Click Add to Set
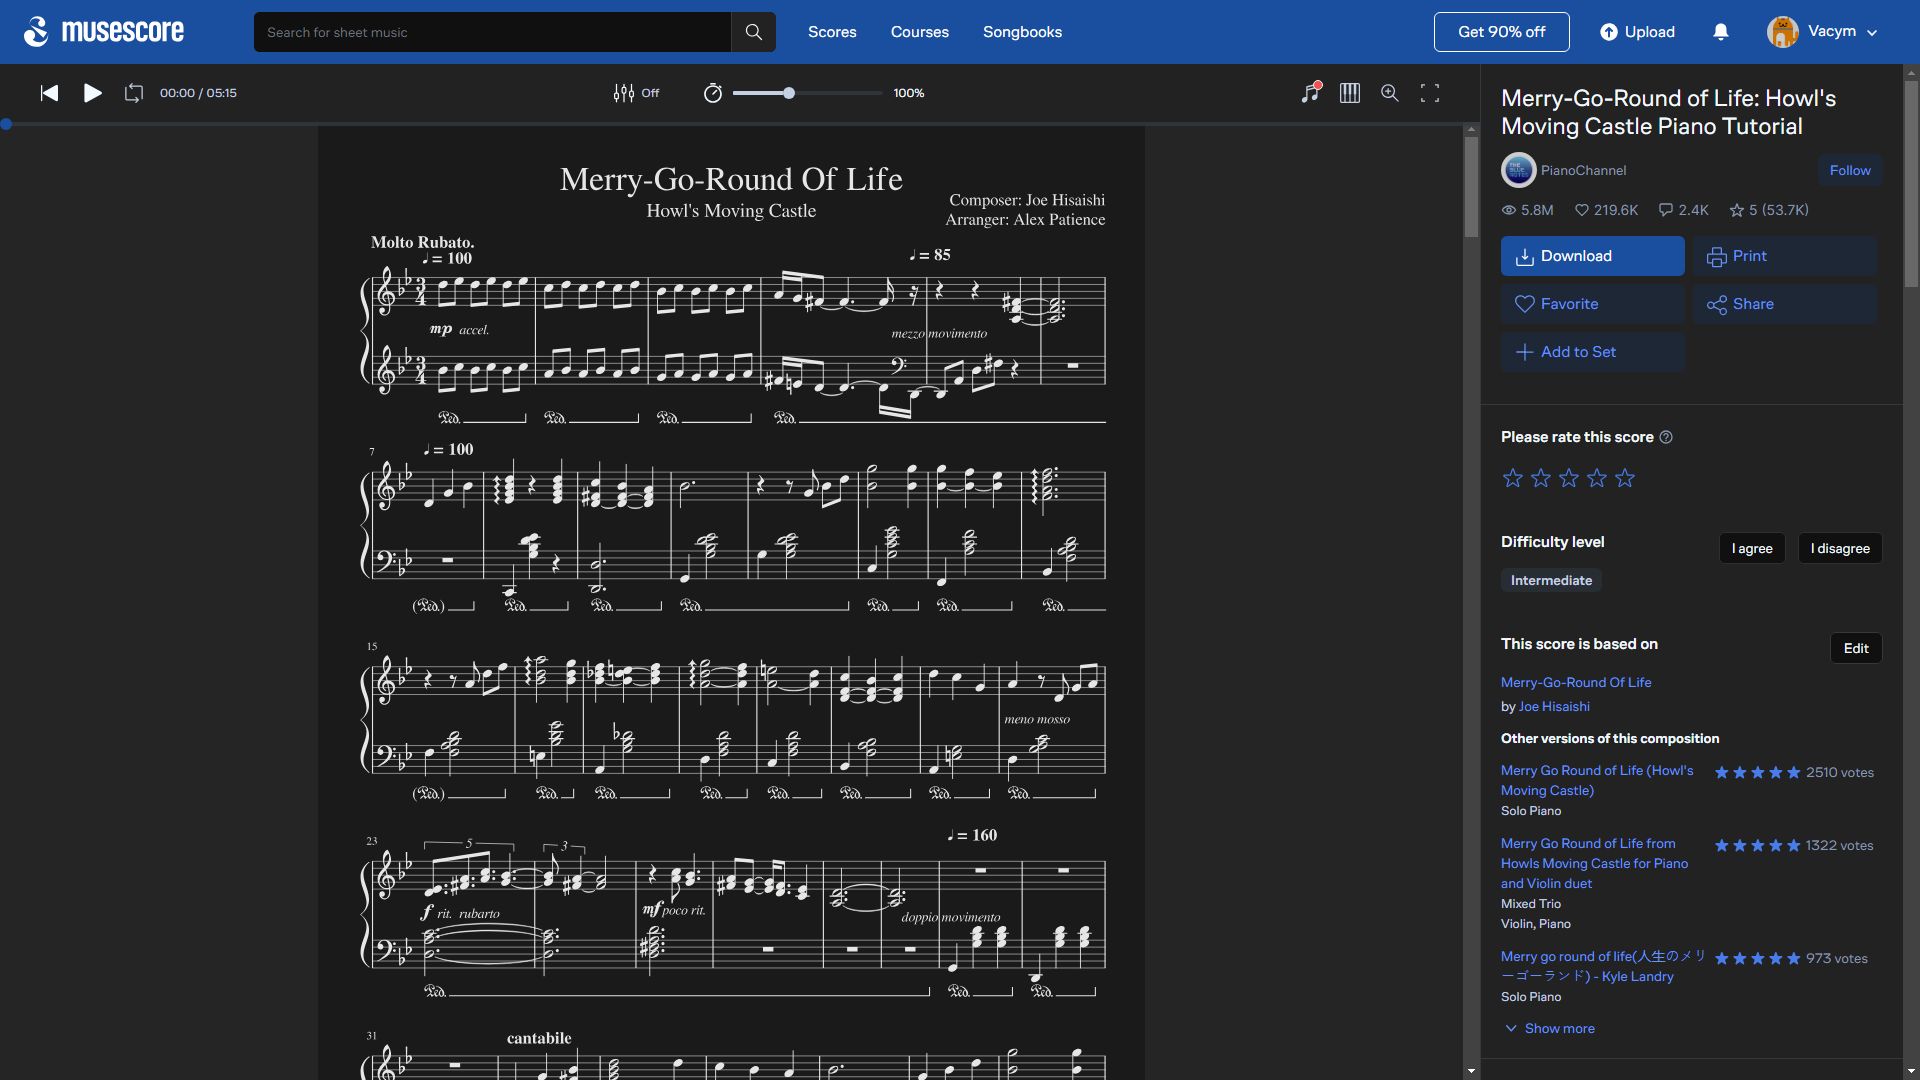The height and width of the screenshot is (1080, 1920). tap(1592, 352)
